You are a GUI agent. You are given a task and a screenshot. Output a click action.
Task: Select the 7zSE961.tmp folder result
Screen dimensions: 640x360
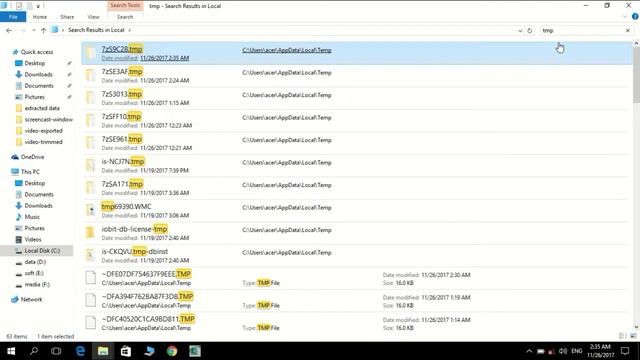click(x=356, y=143)
